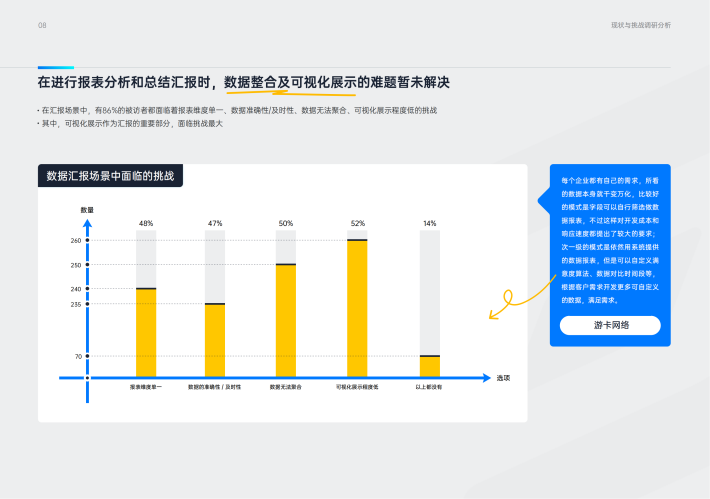This screenshot has height=499, width=710.
Task: Click the 260 axis tick dot
Action: tap(87, 241)
